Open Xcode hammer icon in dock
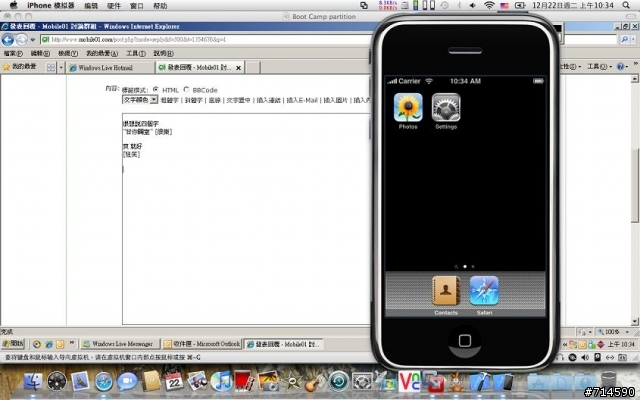The width and height of the screenshot is (640, 400). [480, 382]
